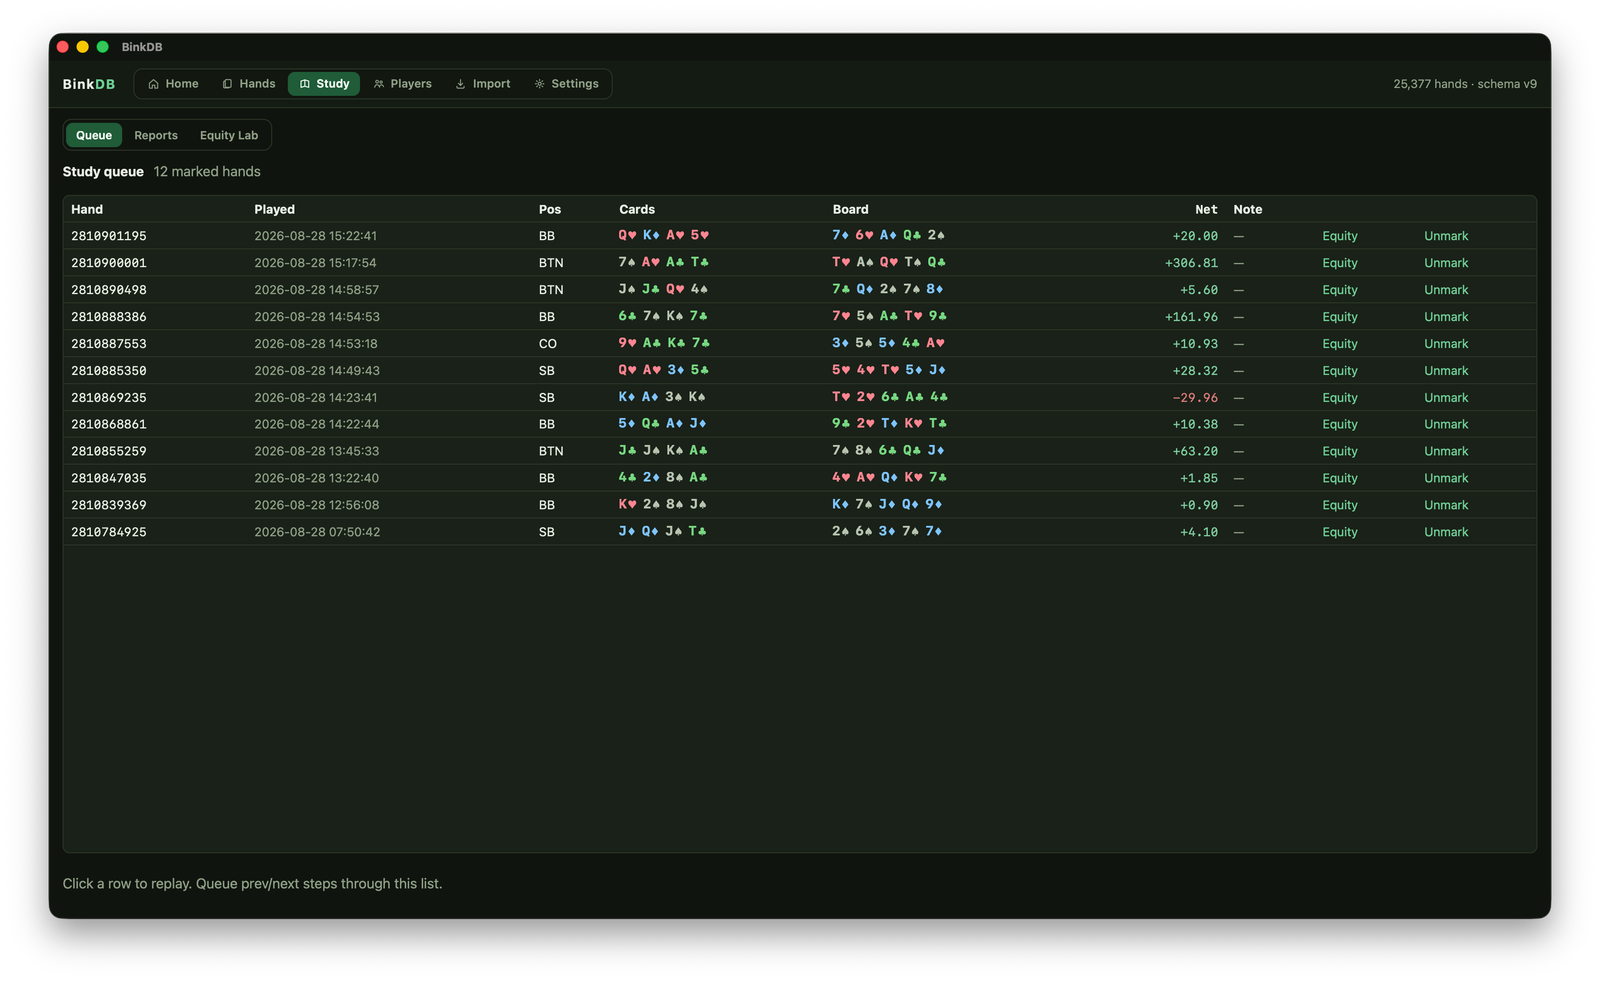Screen dimensions: 1600x983
Task: Open Equity for hand 2810887553
Action: pyautogui.click(x=1340, y=344)
